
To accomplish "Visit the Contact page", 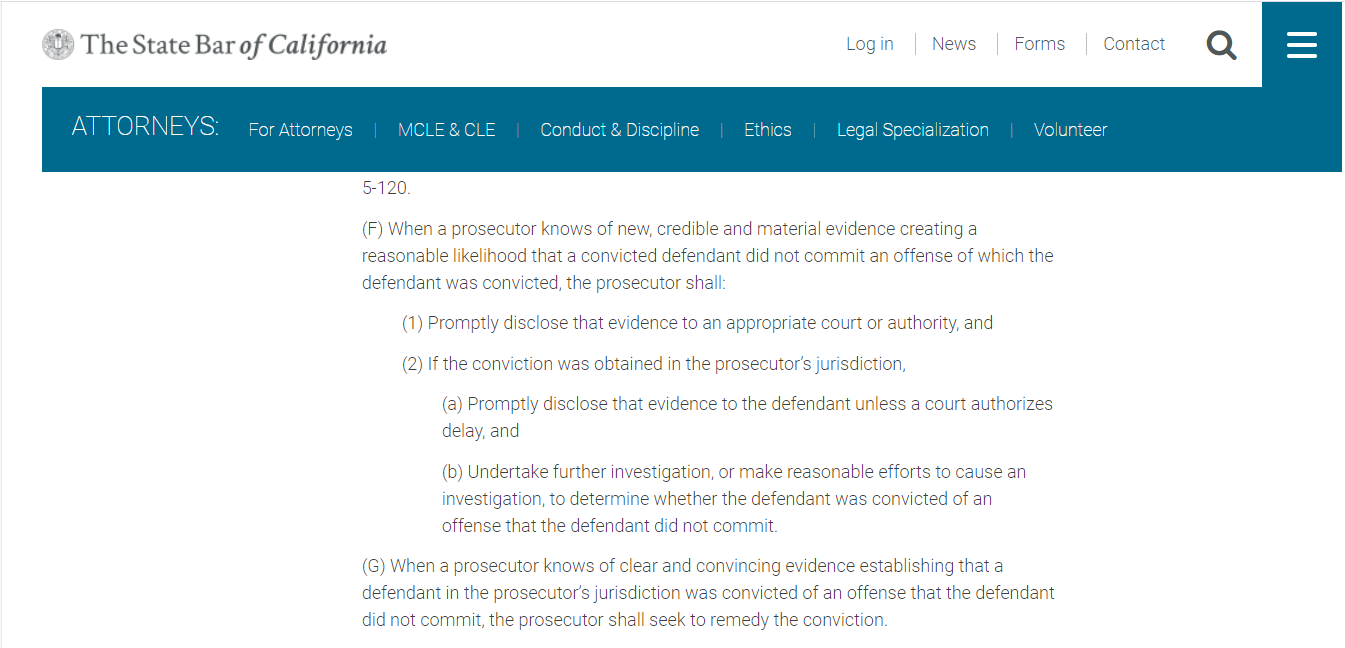I will click(x=1134, y=44).
